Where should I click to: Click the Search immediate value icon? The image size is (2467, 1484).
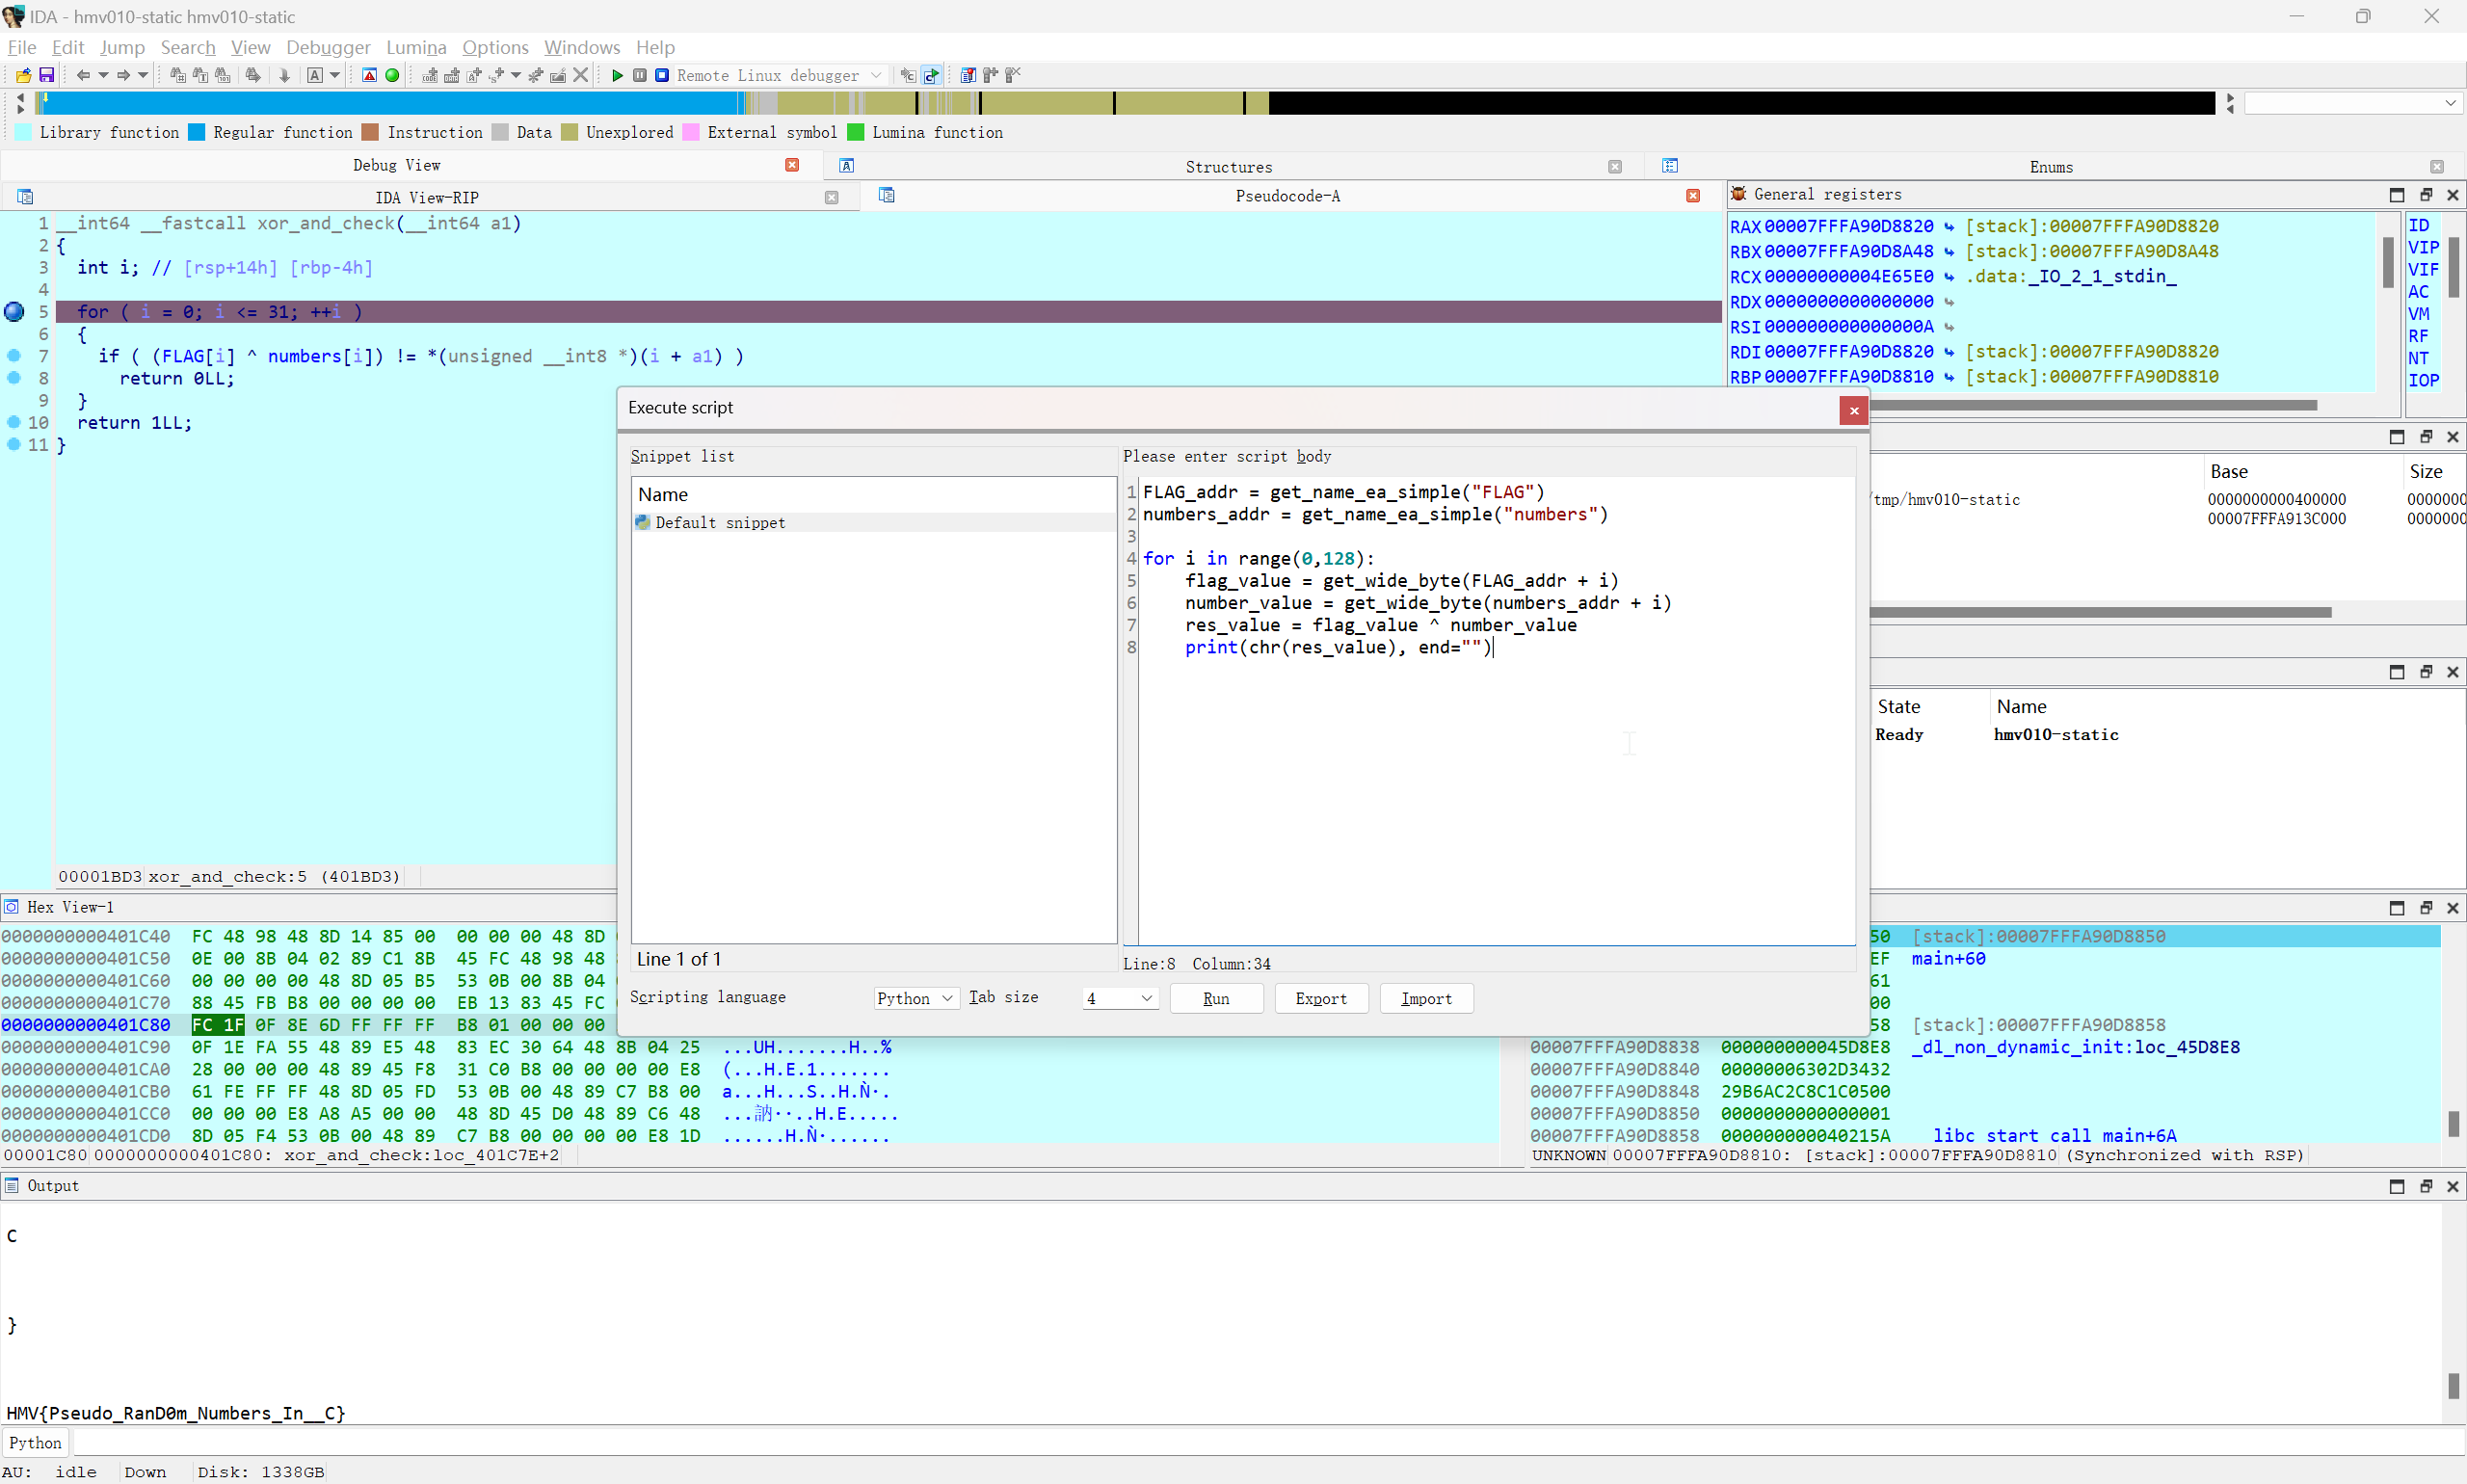(x=177, y=75)
